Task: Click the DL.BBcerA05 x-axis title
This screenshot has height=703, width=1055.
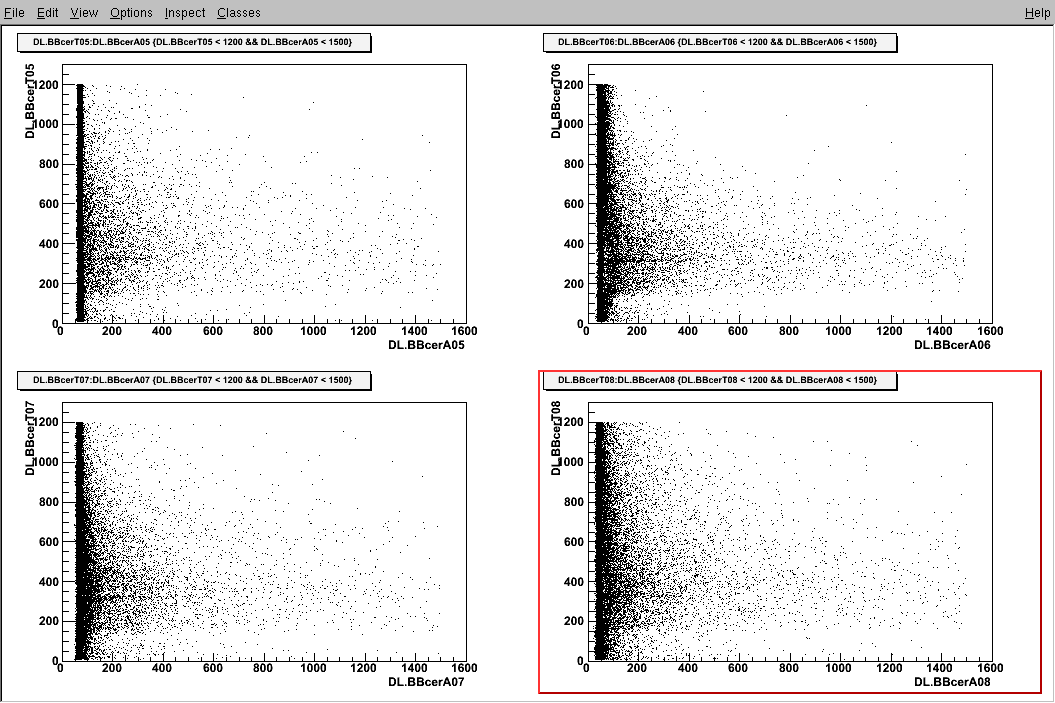Action: tap(426, 345)
